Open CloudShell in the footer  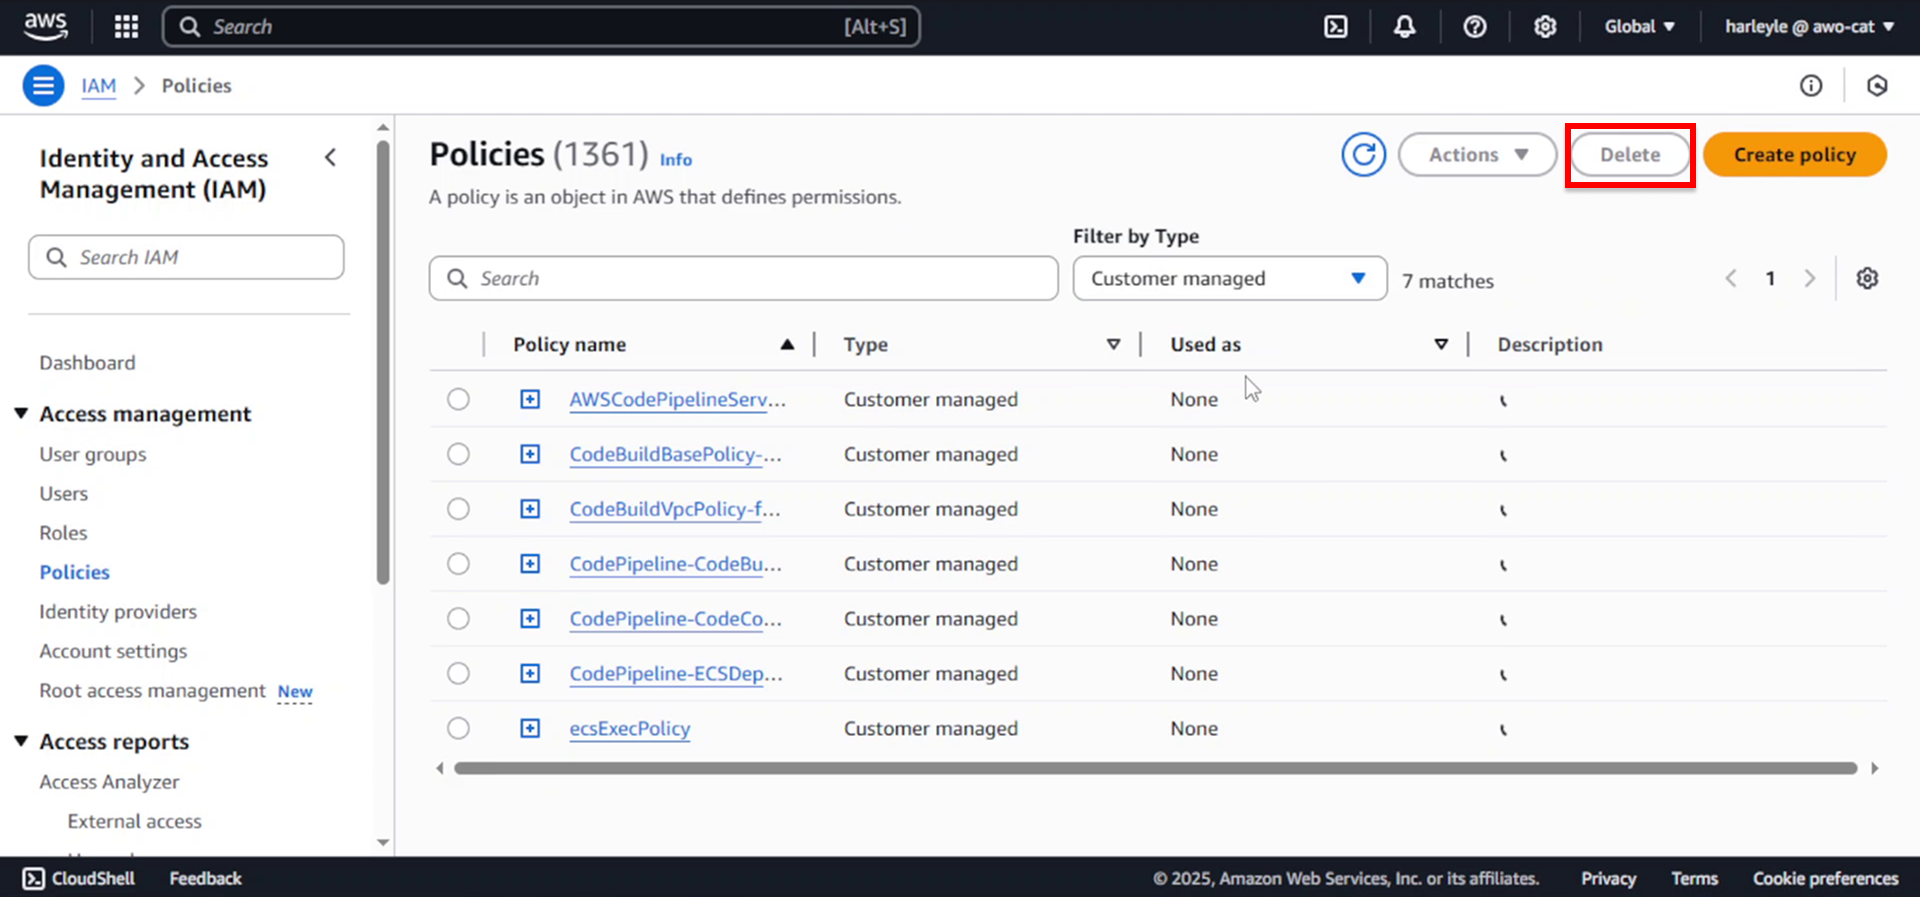[79, 879]
